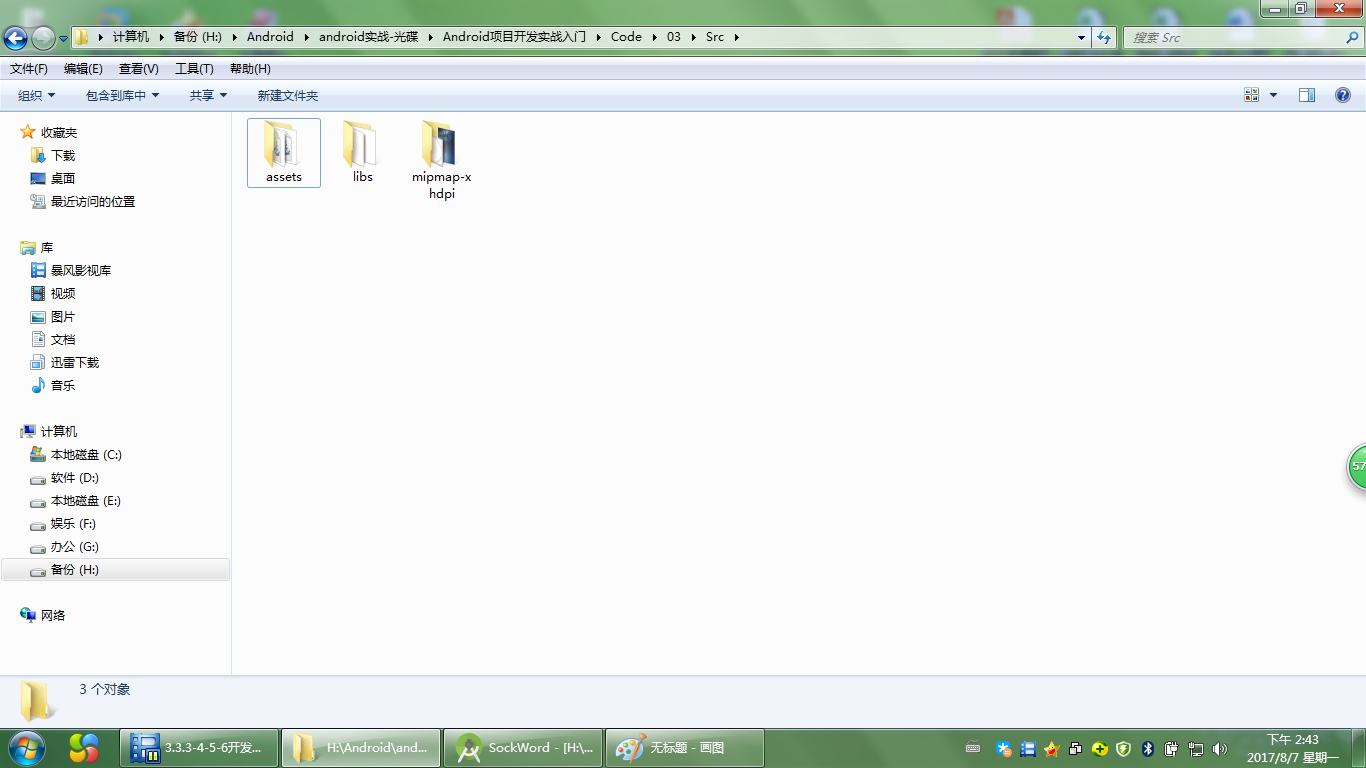Toggle the preview pane icon
This screenshot has height=768, width=1366.
(x=1307, y=95)
